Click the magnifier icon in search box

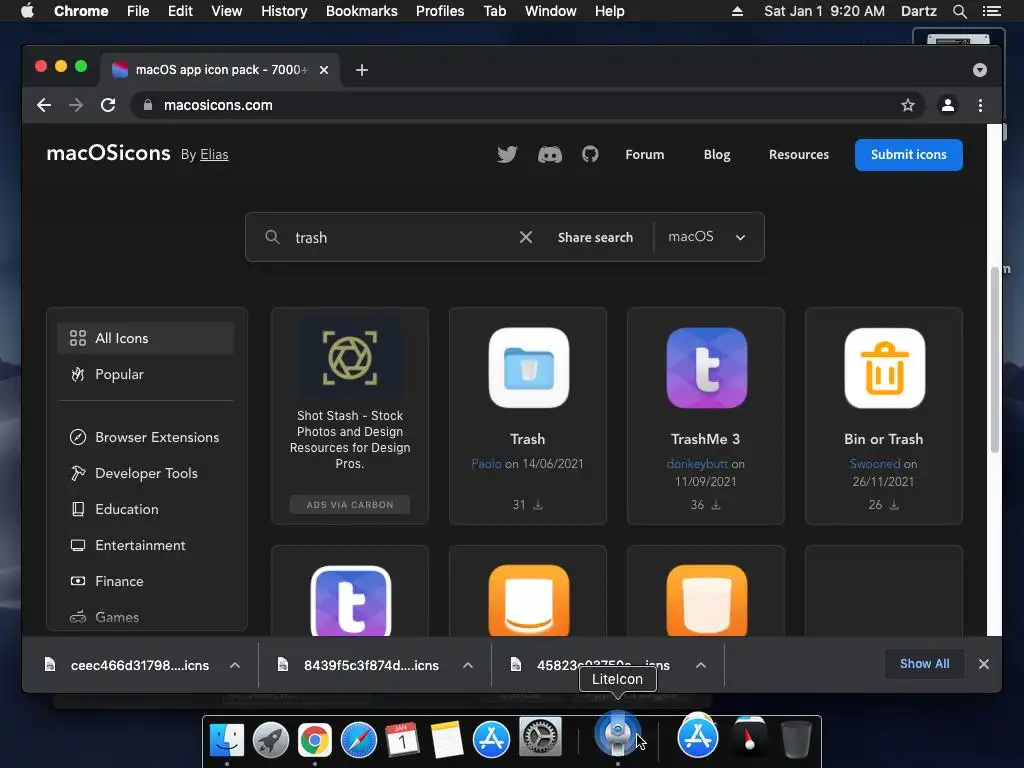coord(272,237)
